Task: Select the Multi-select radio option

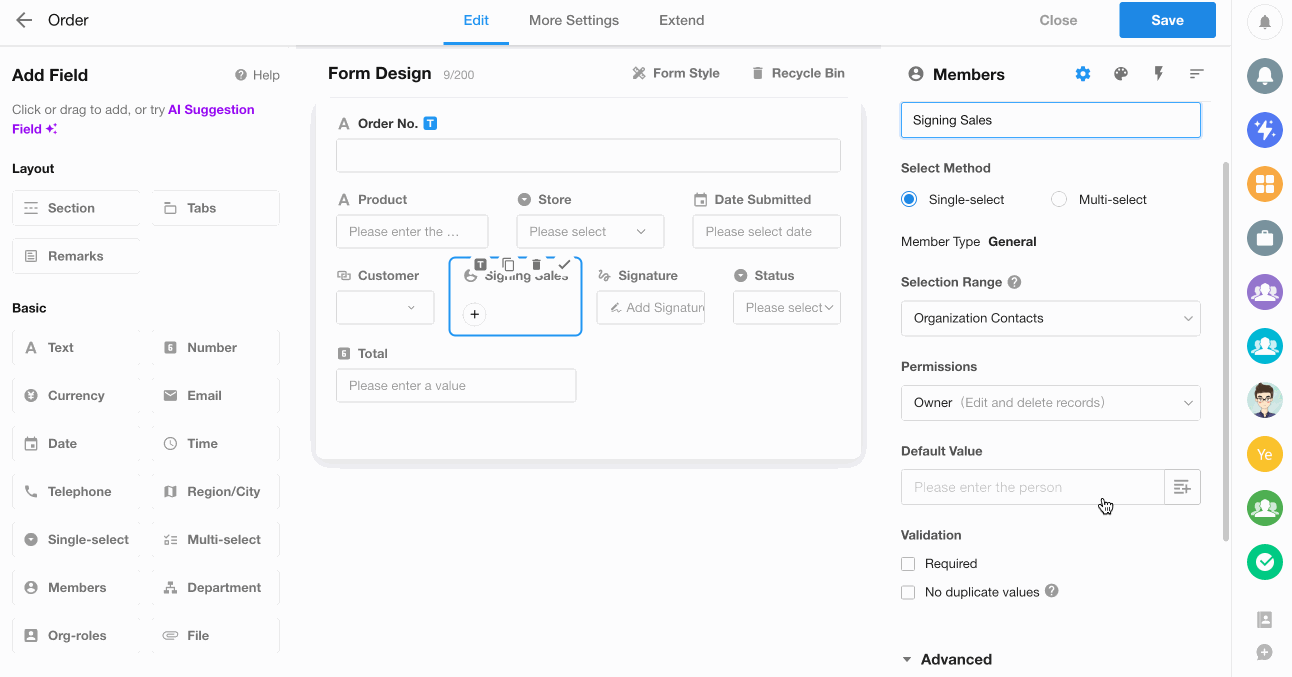Action: point(1060,200)
